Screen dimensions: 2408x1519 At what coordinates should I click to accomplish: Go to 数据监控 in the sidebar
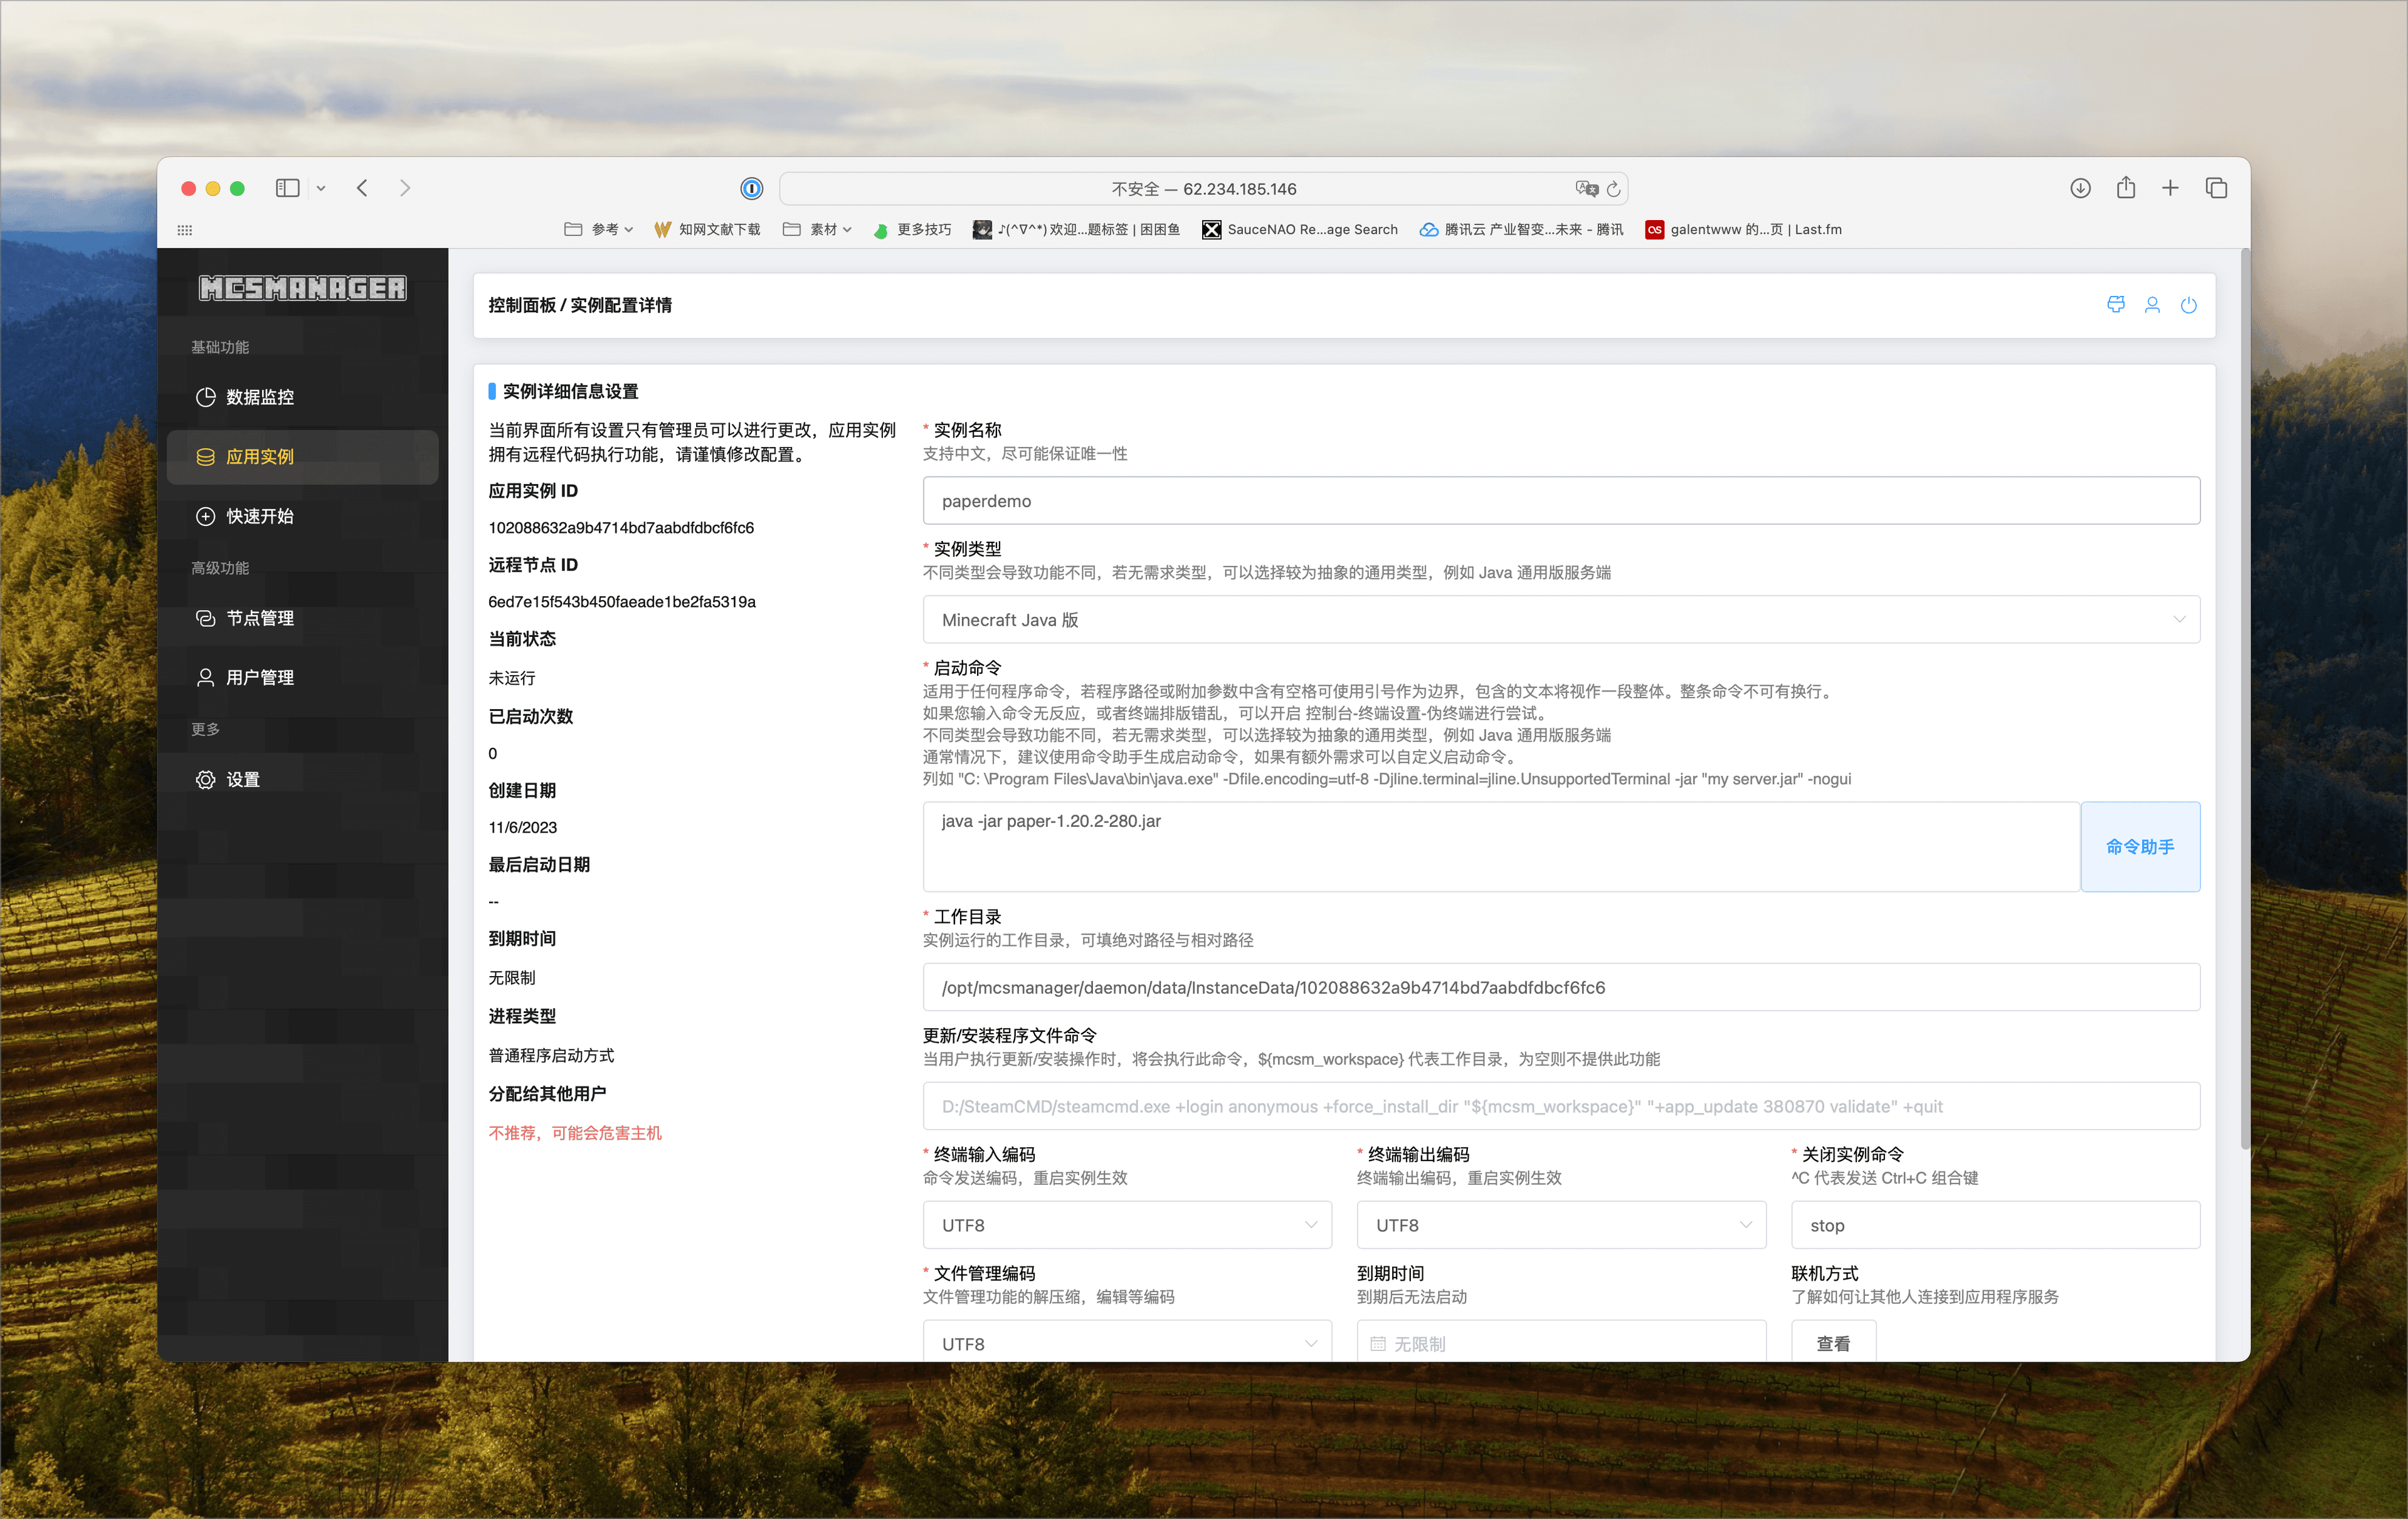click(x=259, y=397)
